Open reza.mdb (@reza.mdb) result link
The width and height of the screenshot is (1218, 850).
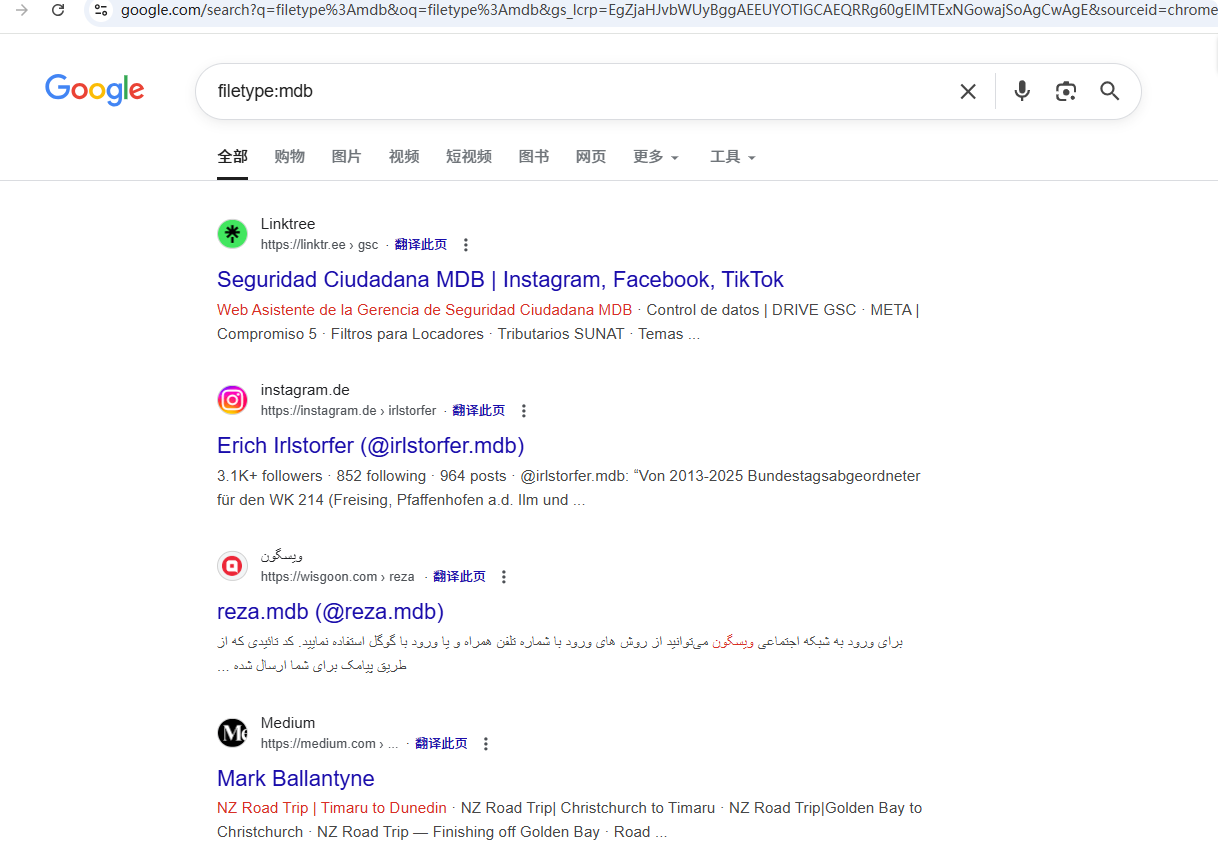tap(330, 612)
